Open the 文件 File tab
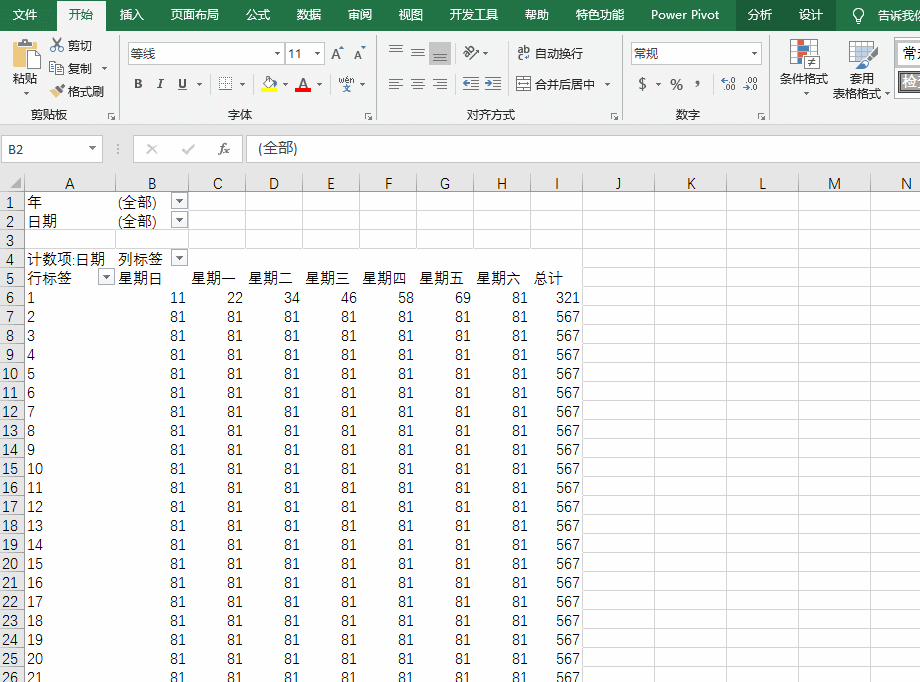Screen dimensions: 920x682 (x=25, y=15)
